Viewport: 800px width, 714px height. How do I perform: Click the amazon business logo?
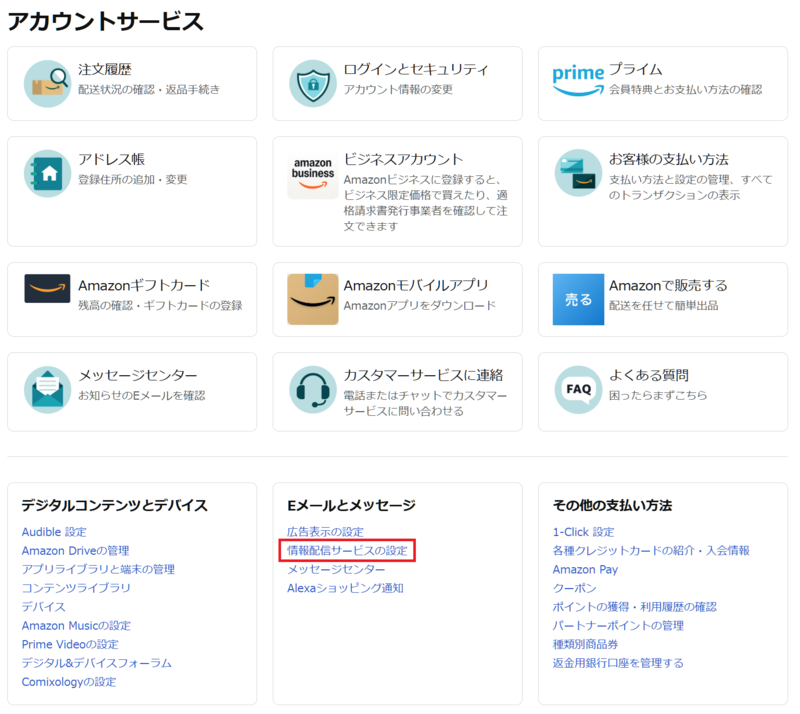point(313,175)
